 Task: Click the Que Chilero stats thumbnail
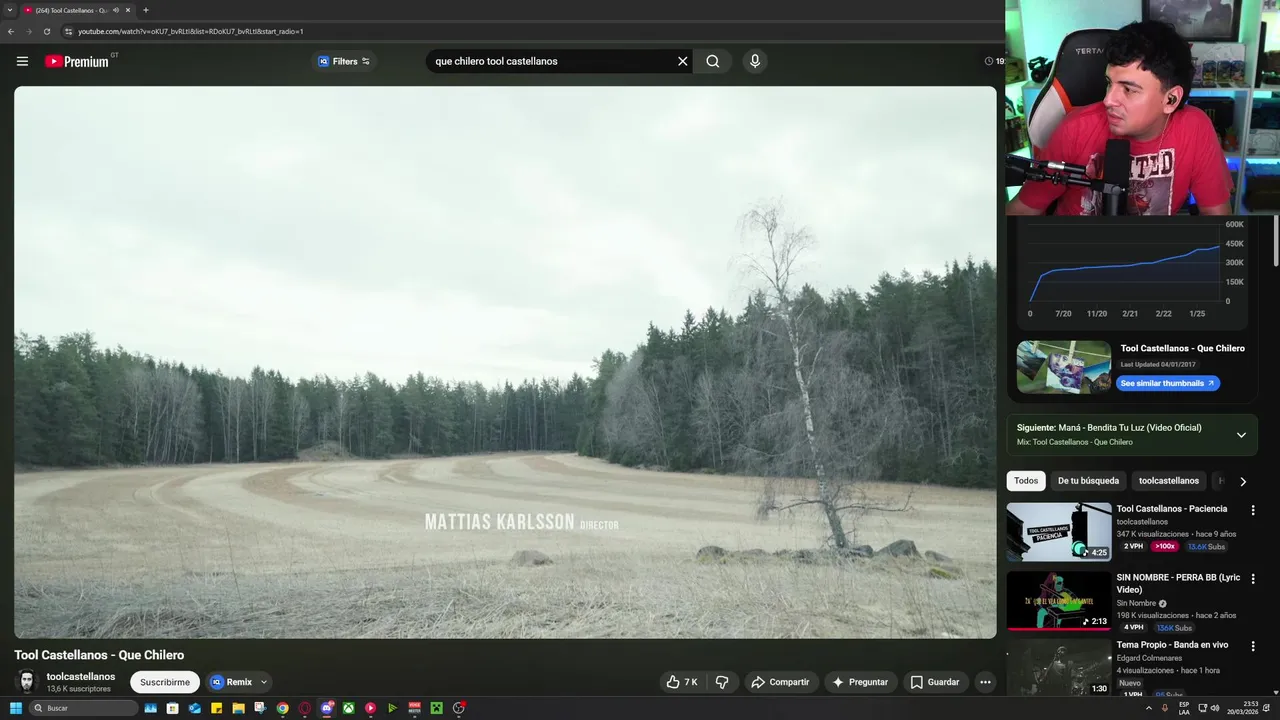click(1064, 367)
